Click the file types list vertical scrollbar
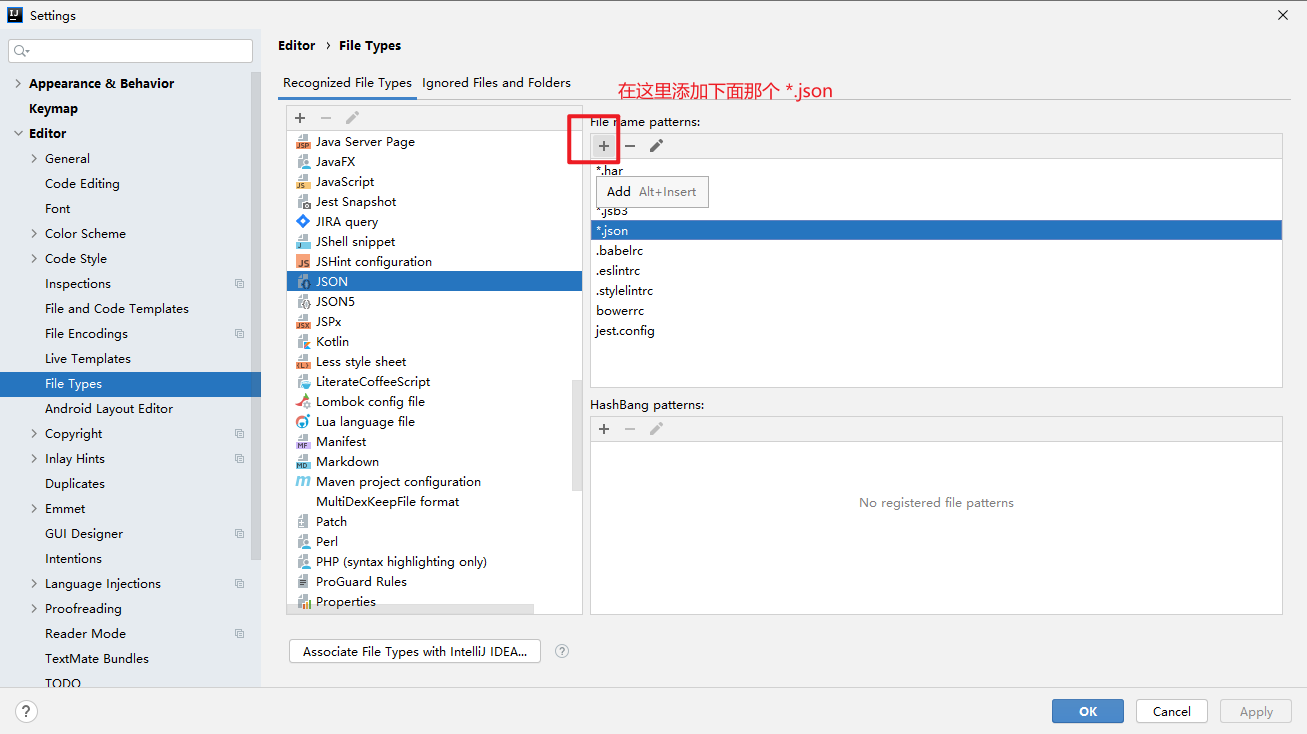Viewport: 1307px width, 734px height. click(577, 435)
